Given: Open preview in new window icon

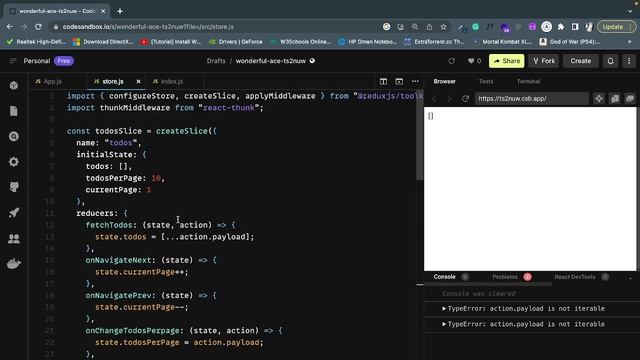Looking at the screenshot, I should point(615,99).
